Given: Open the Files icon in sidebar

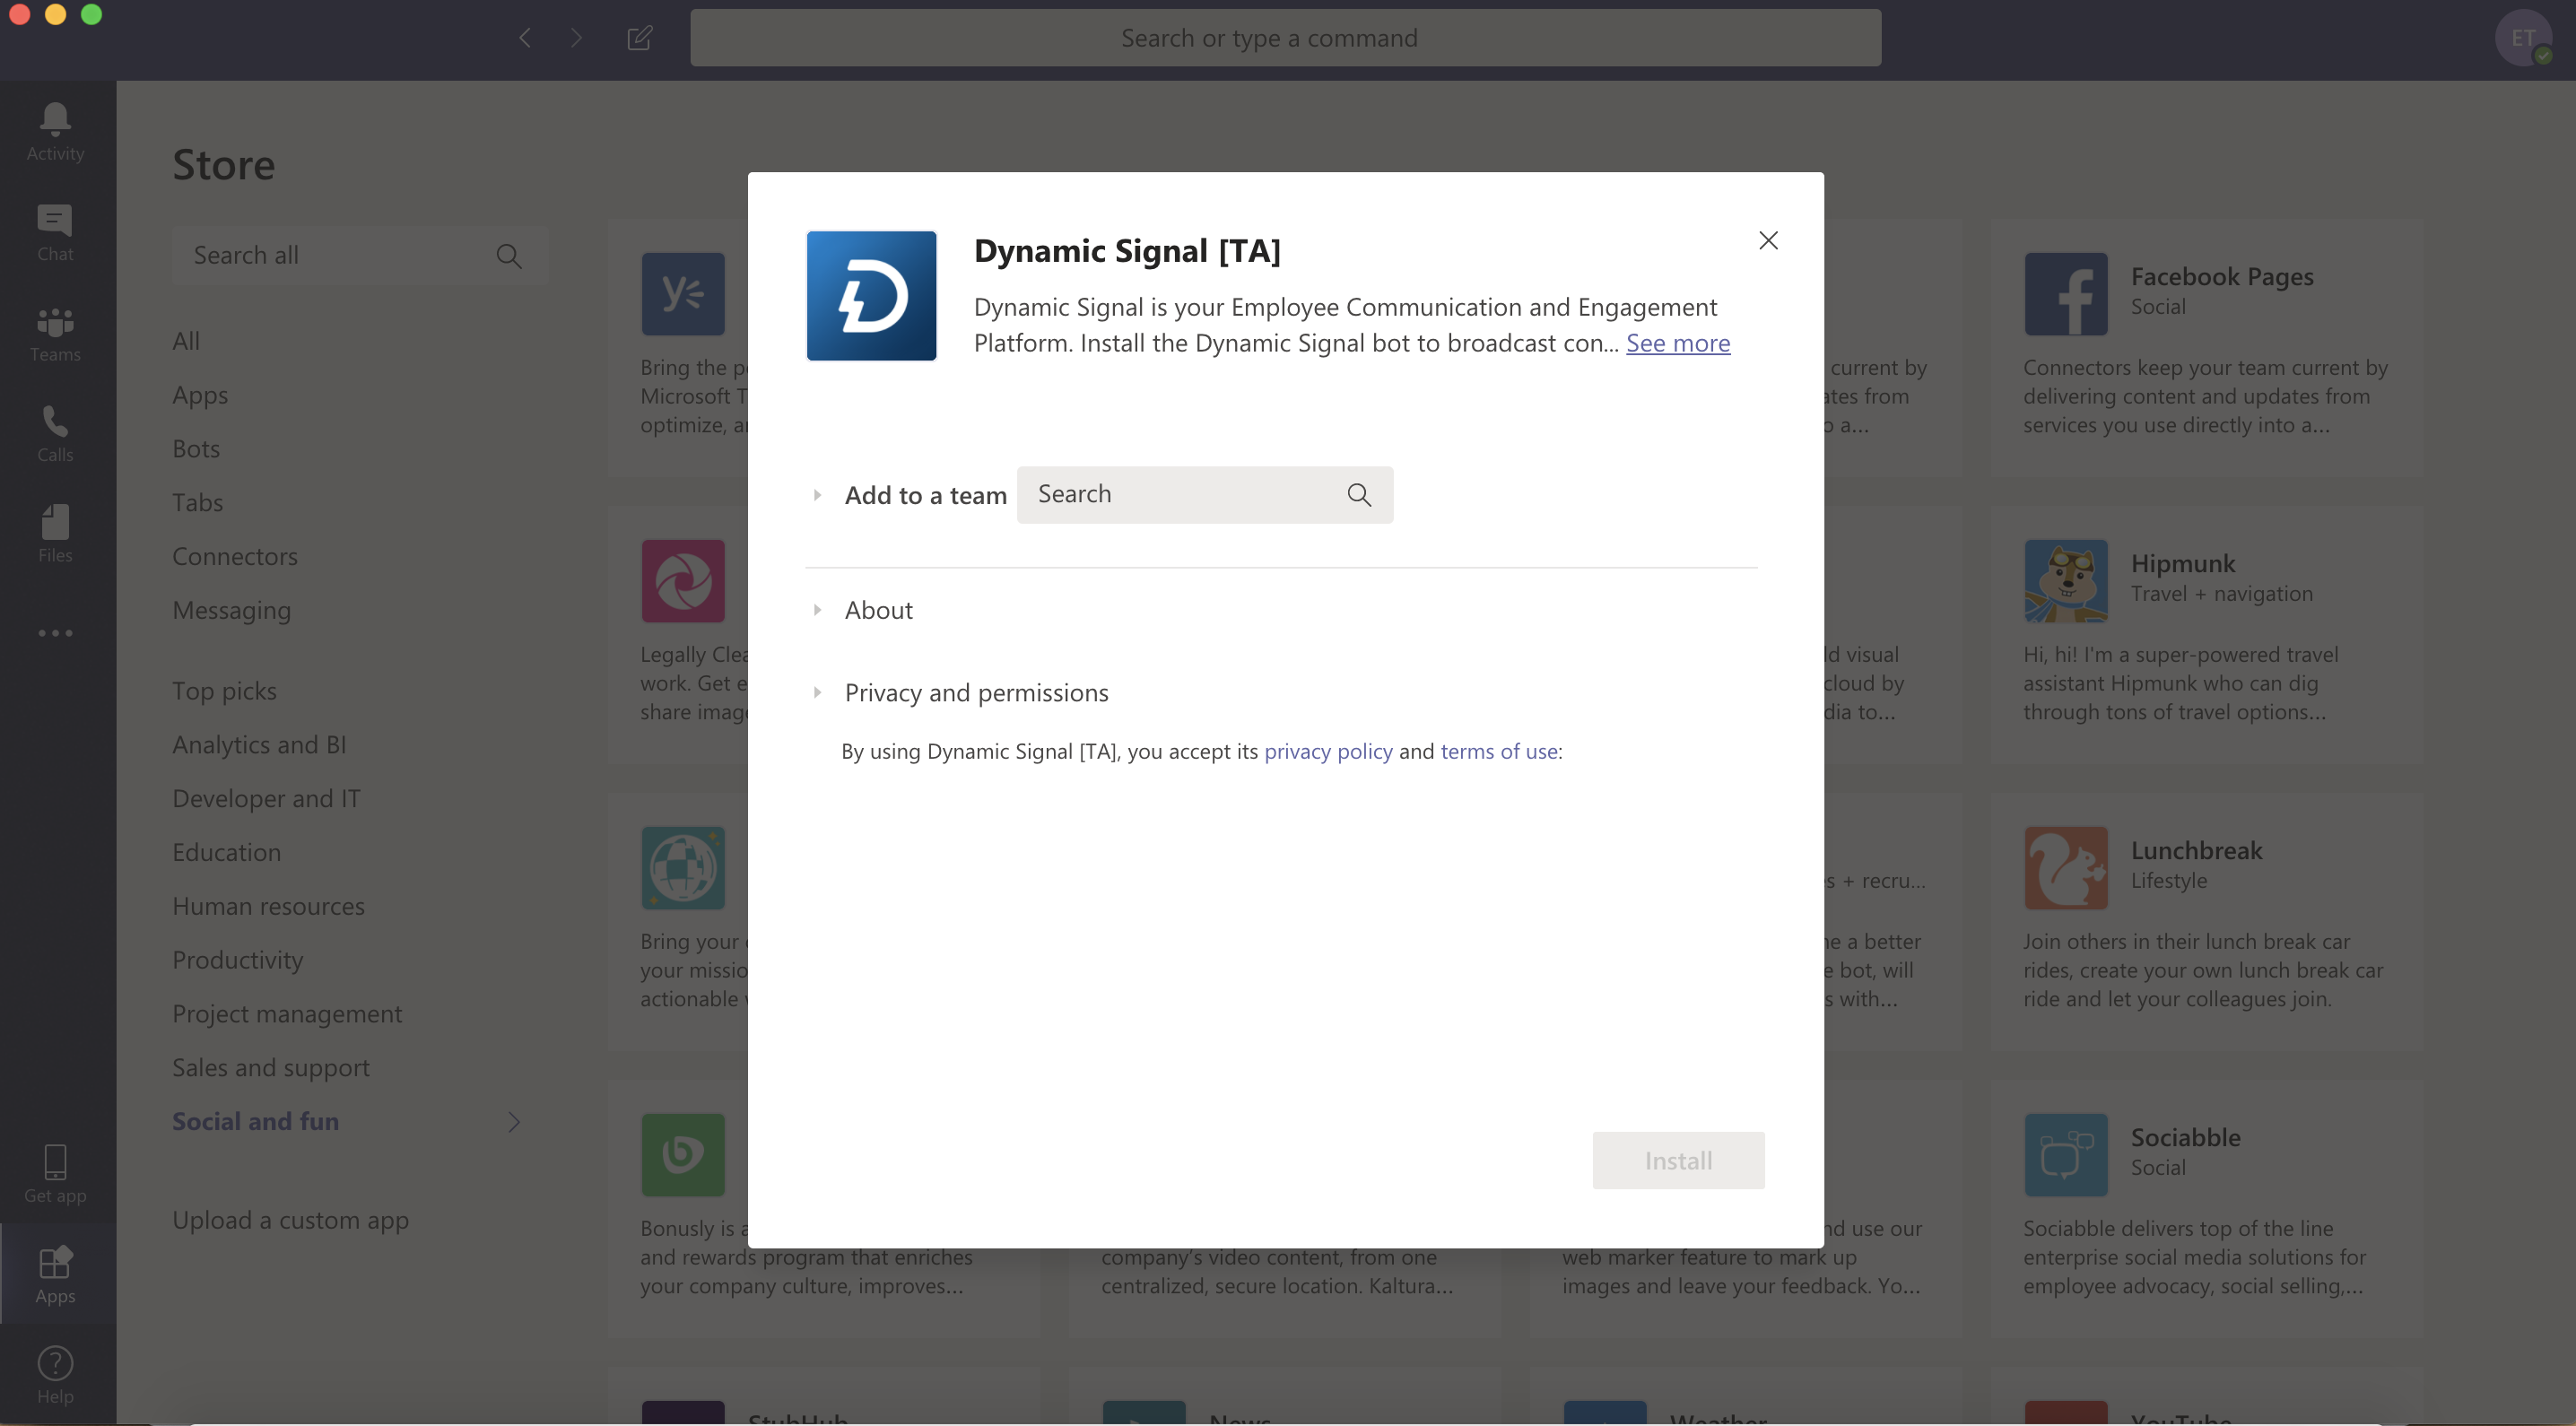Looking at the screenshot, I should (x=55, y=521).
